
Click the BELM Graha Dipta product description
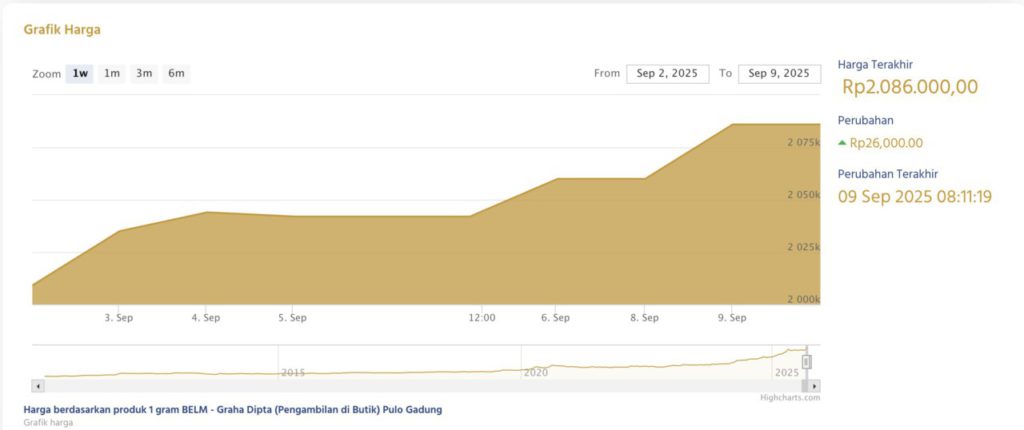click(x=232, y=410)
